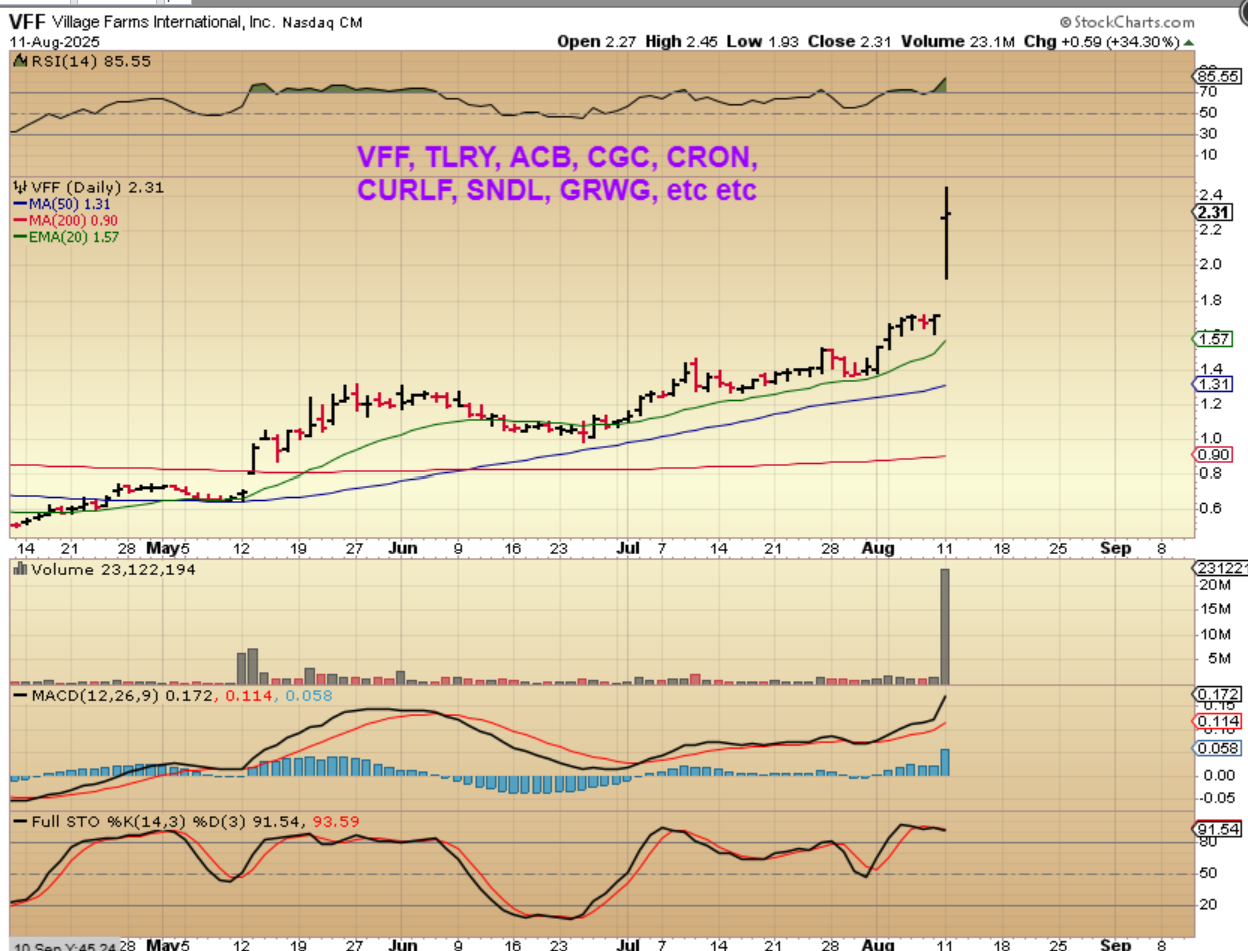This screenshot has width=1248, height=951.
Task: Click the 0.90 MA(200) tag on price axis
Action: click(1214, 455)
